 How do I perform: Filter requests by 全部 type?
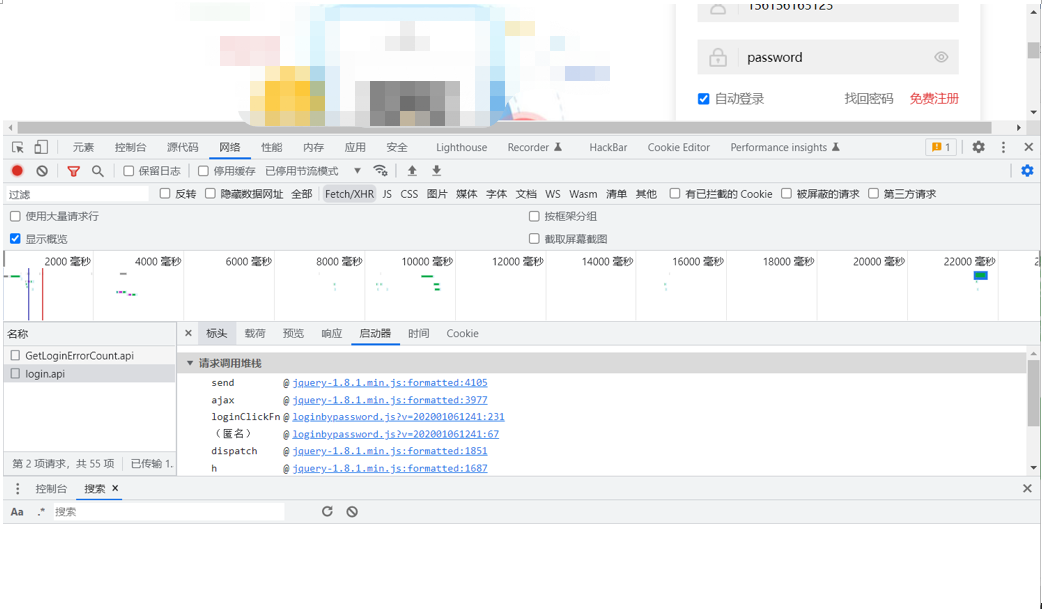pyautogui.click(x=301, y=193)
